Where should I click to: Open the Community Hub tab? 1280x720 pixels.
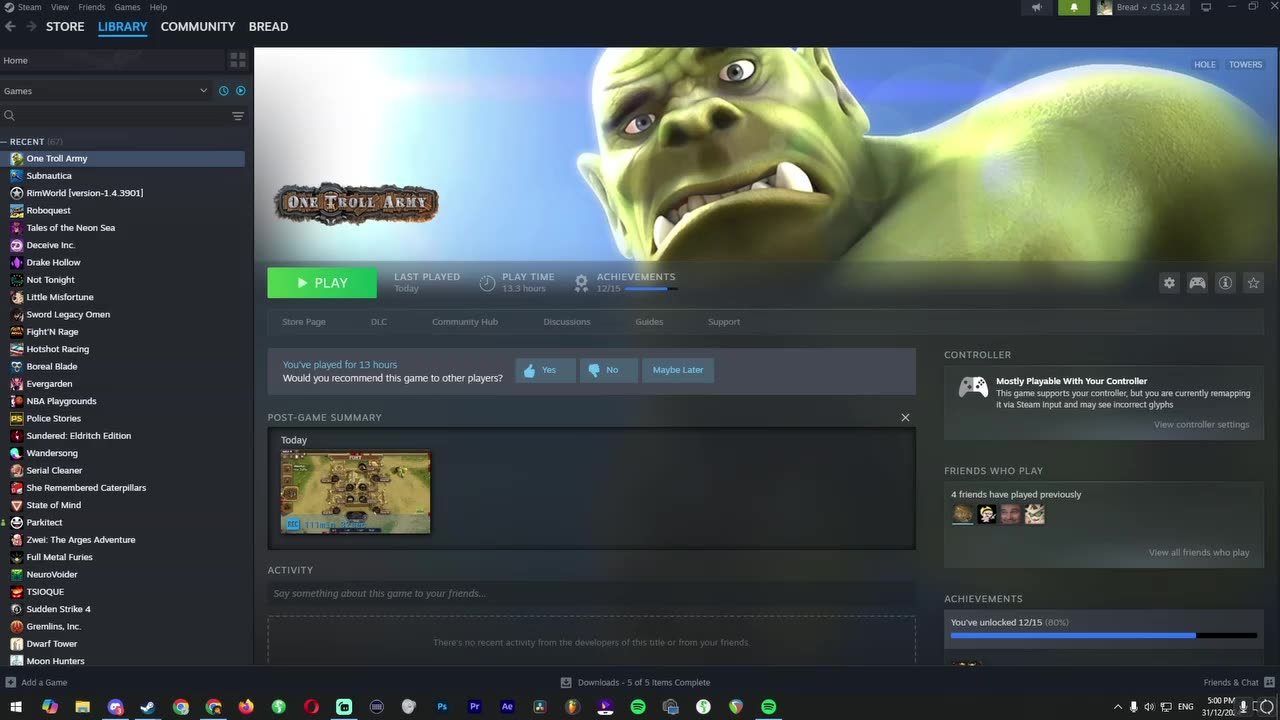[465, 322]
